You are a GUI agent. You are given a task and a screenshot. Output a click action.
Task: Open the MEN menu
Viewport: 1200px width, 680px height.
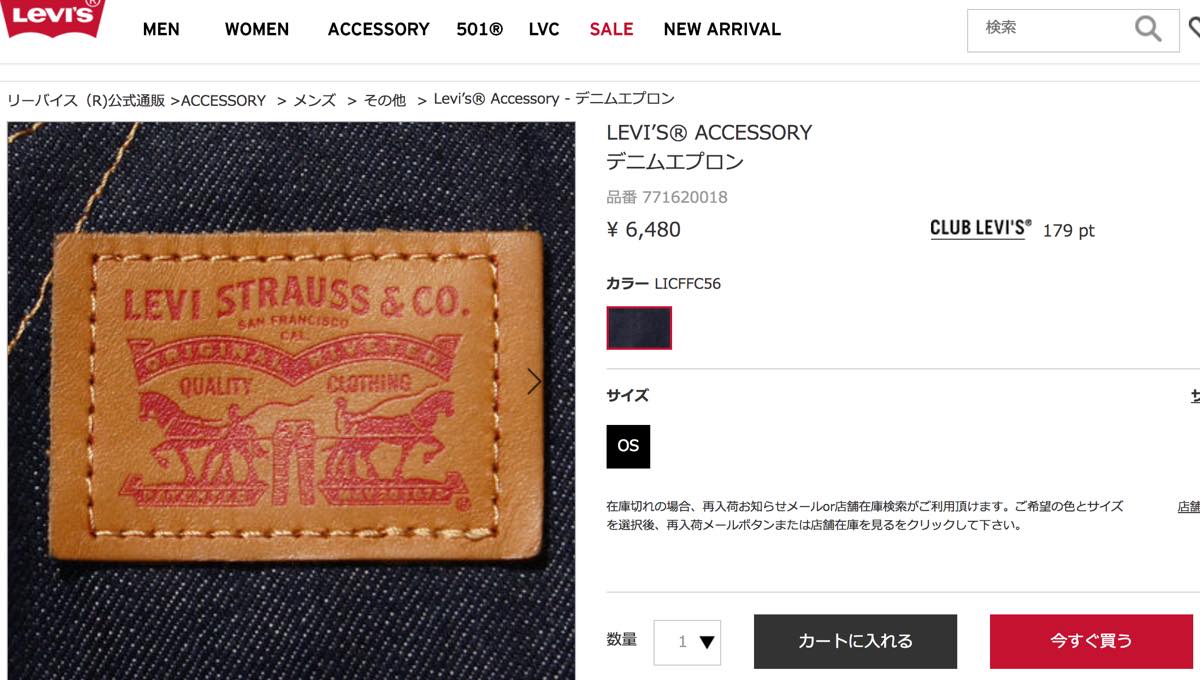[161, 29]
